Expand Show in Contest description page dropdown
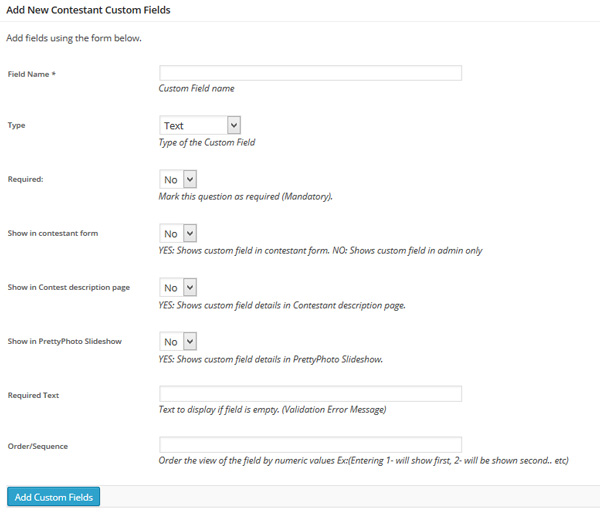The image size is (600, 518). coord(178,287)
